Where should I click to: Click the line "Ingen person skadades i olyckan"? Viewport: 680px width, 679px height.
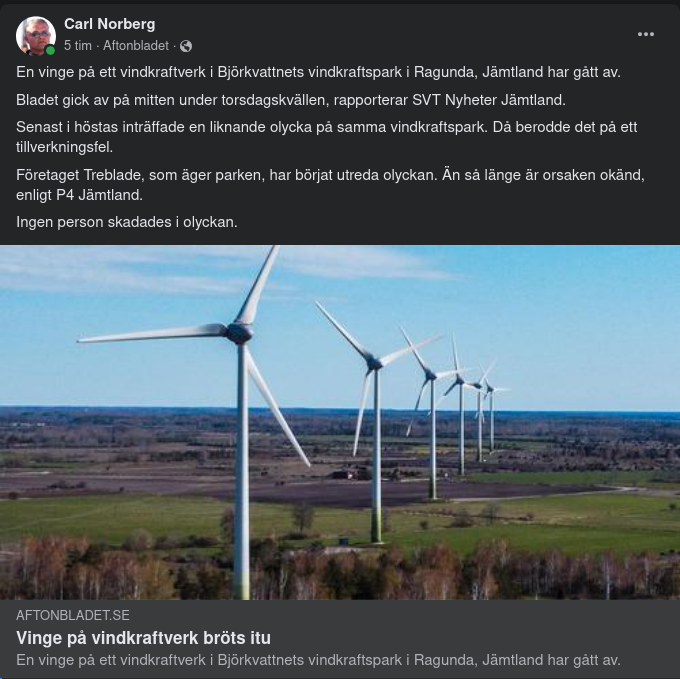[x=127, y=222]
